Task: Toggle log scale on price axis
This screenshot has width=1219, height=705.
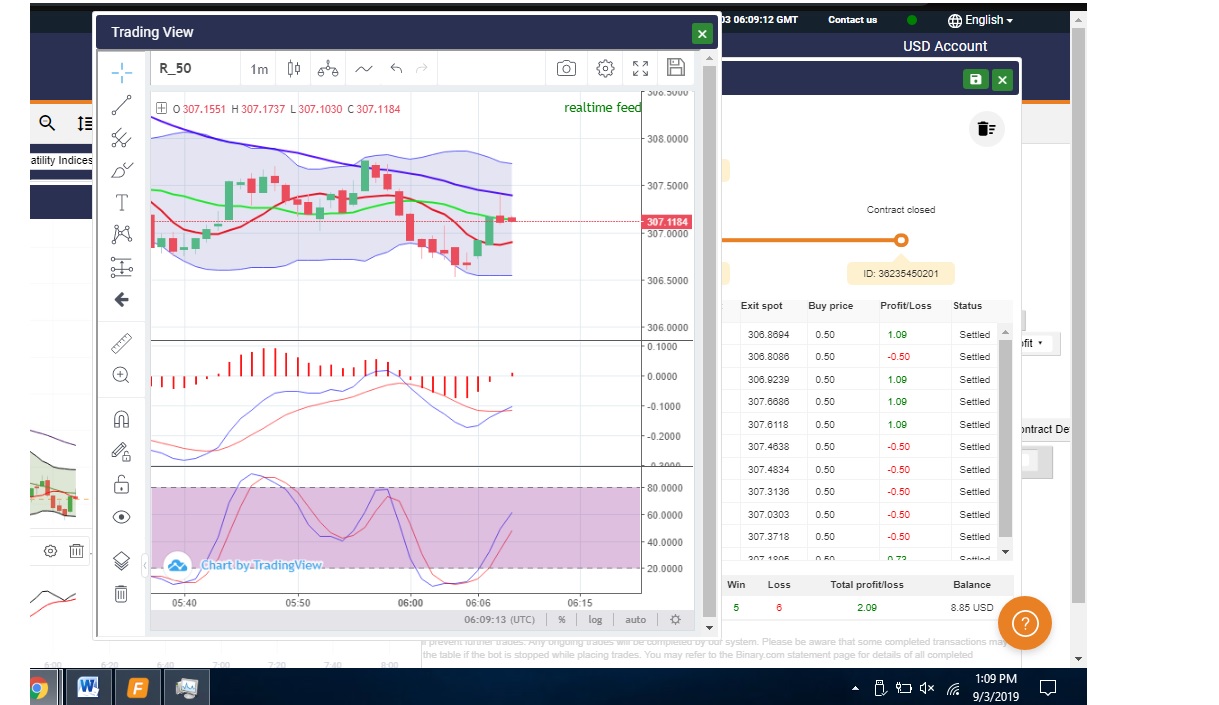Action: (x=595, y=620)
